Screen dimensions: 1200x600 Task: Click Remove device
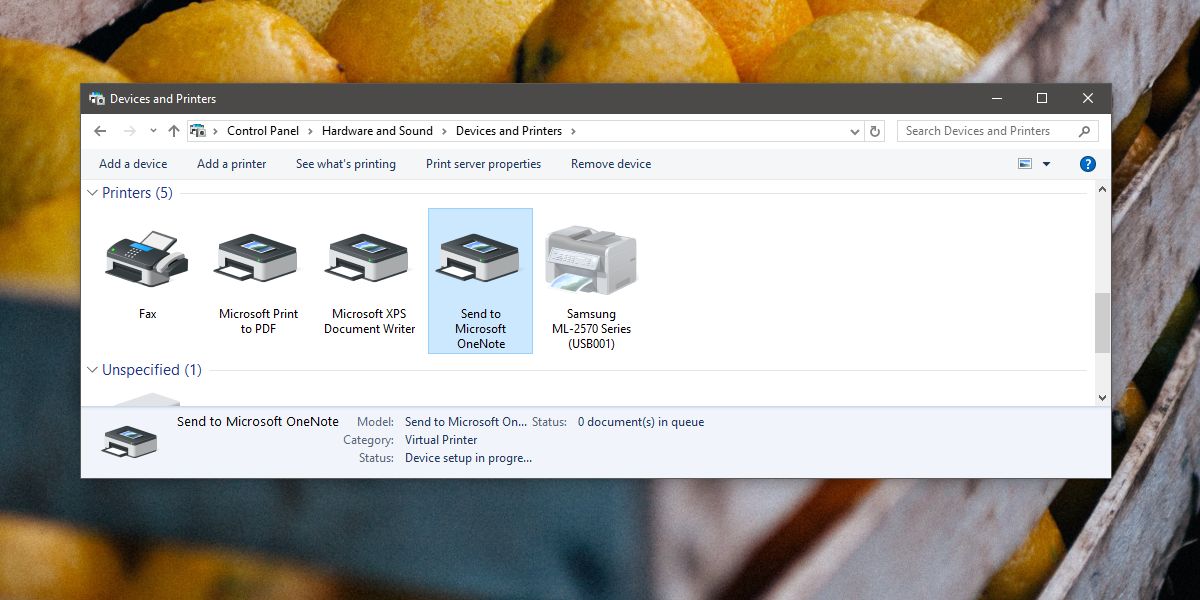coord(610,164)
